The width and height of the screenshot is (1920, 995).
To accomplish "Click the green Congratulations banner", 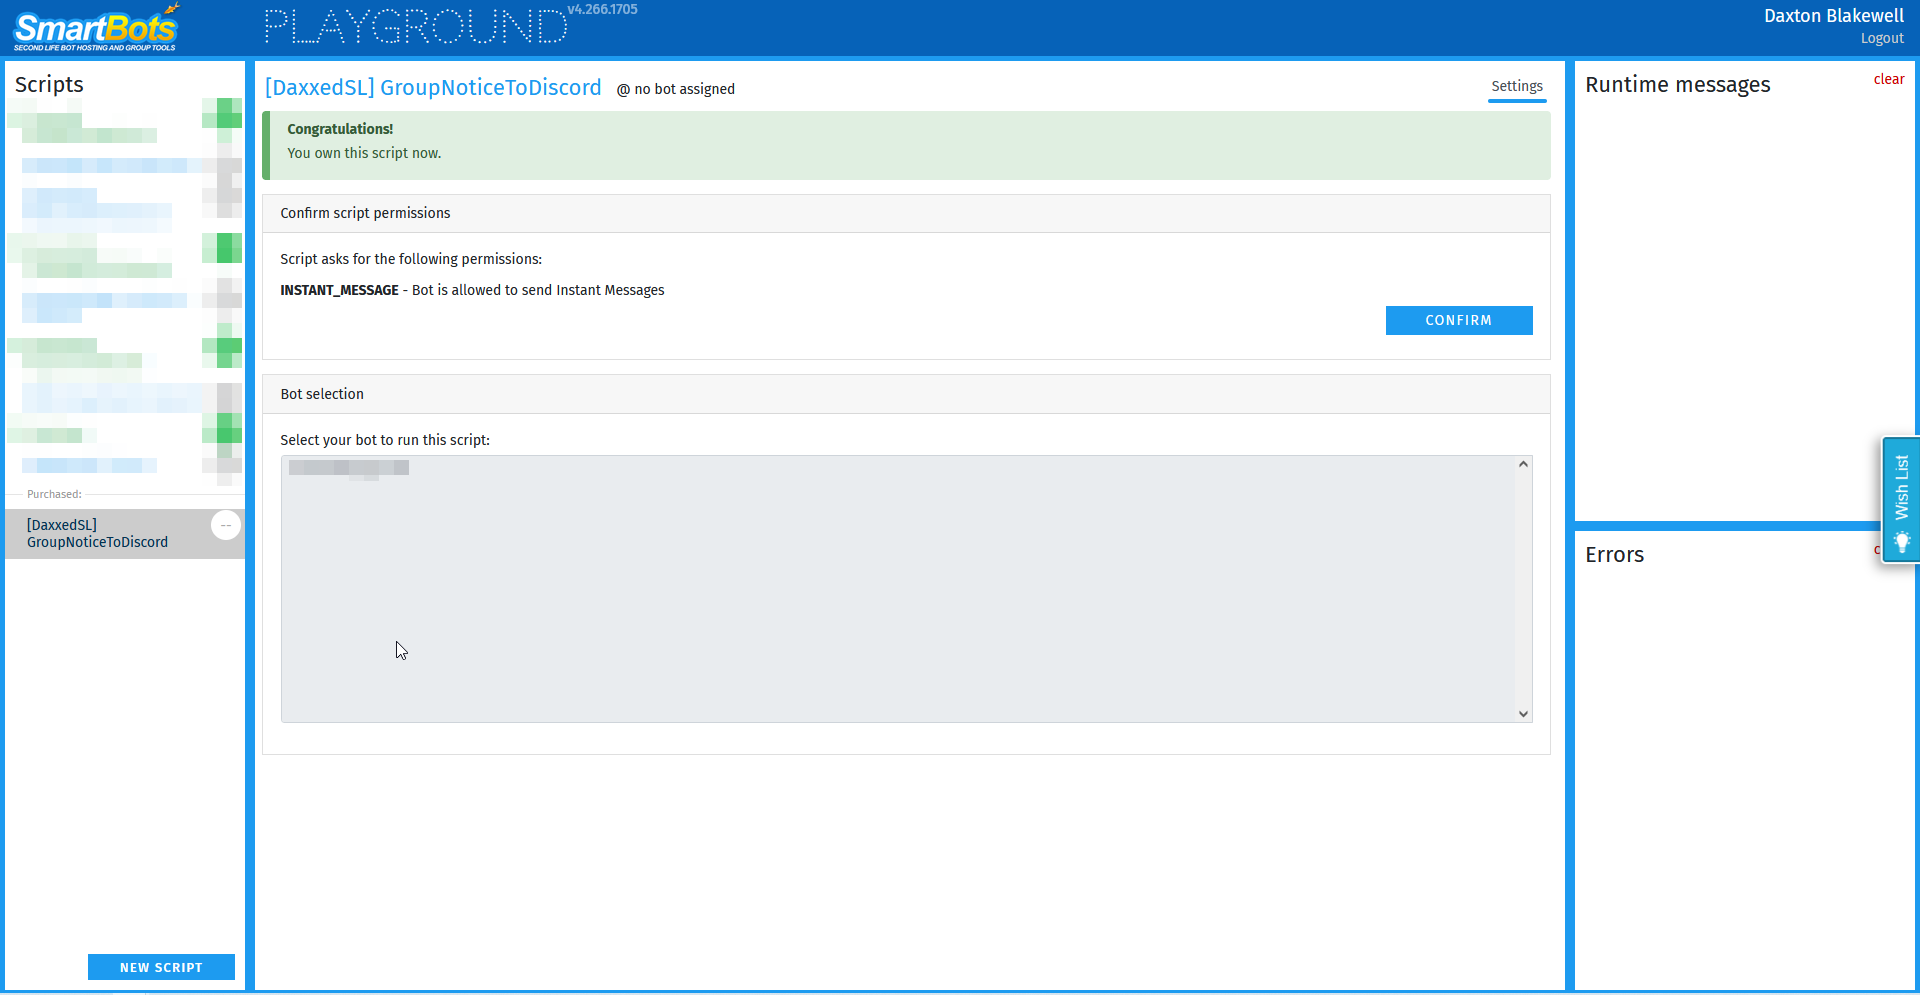I will 905,145.
